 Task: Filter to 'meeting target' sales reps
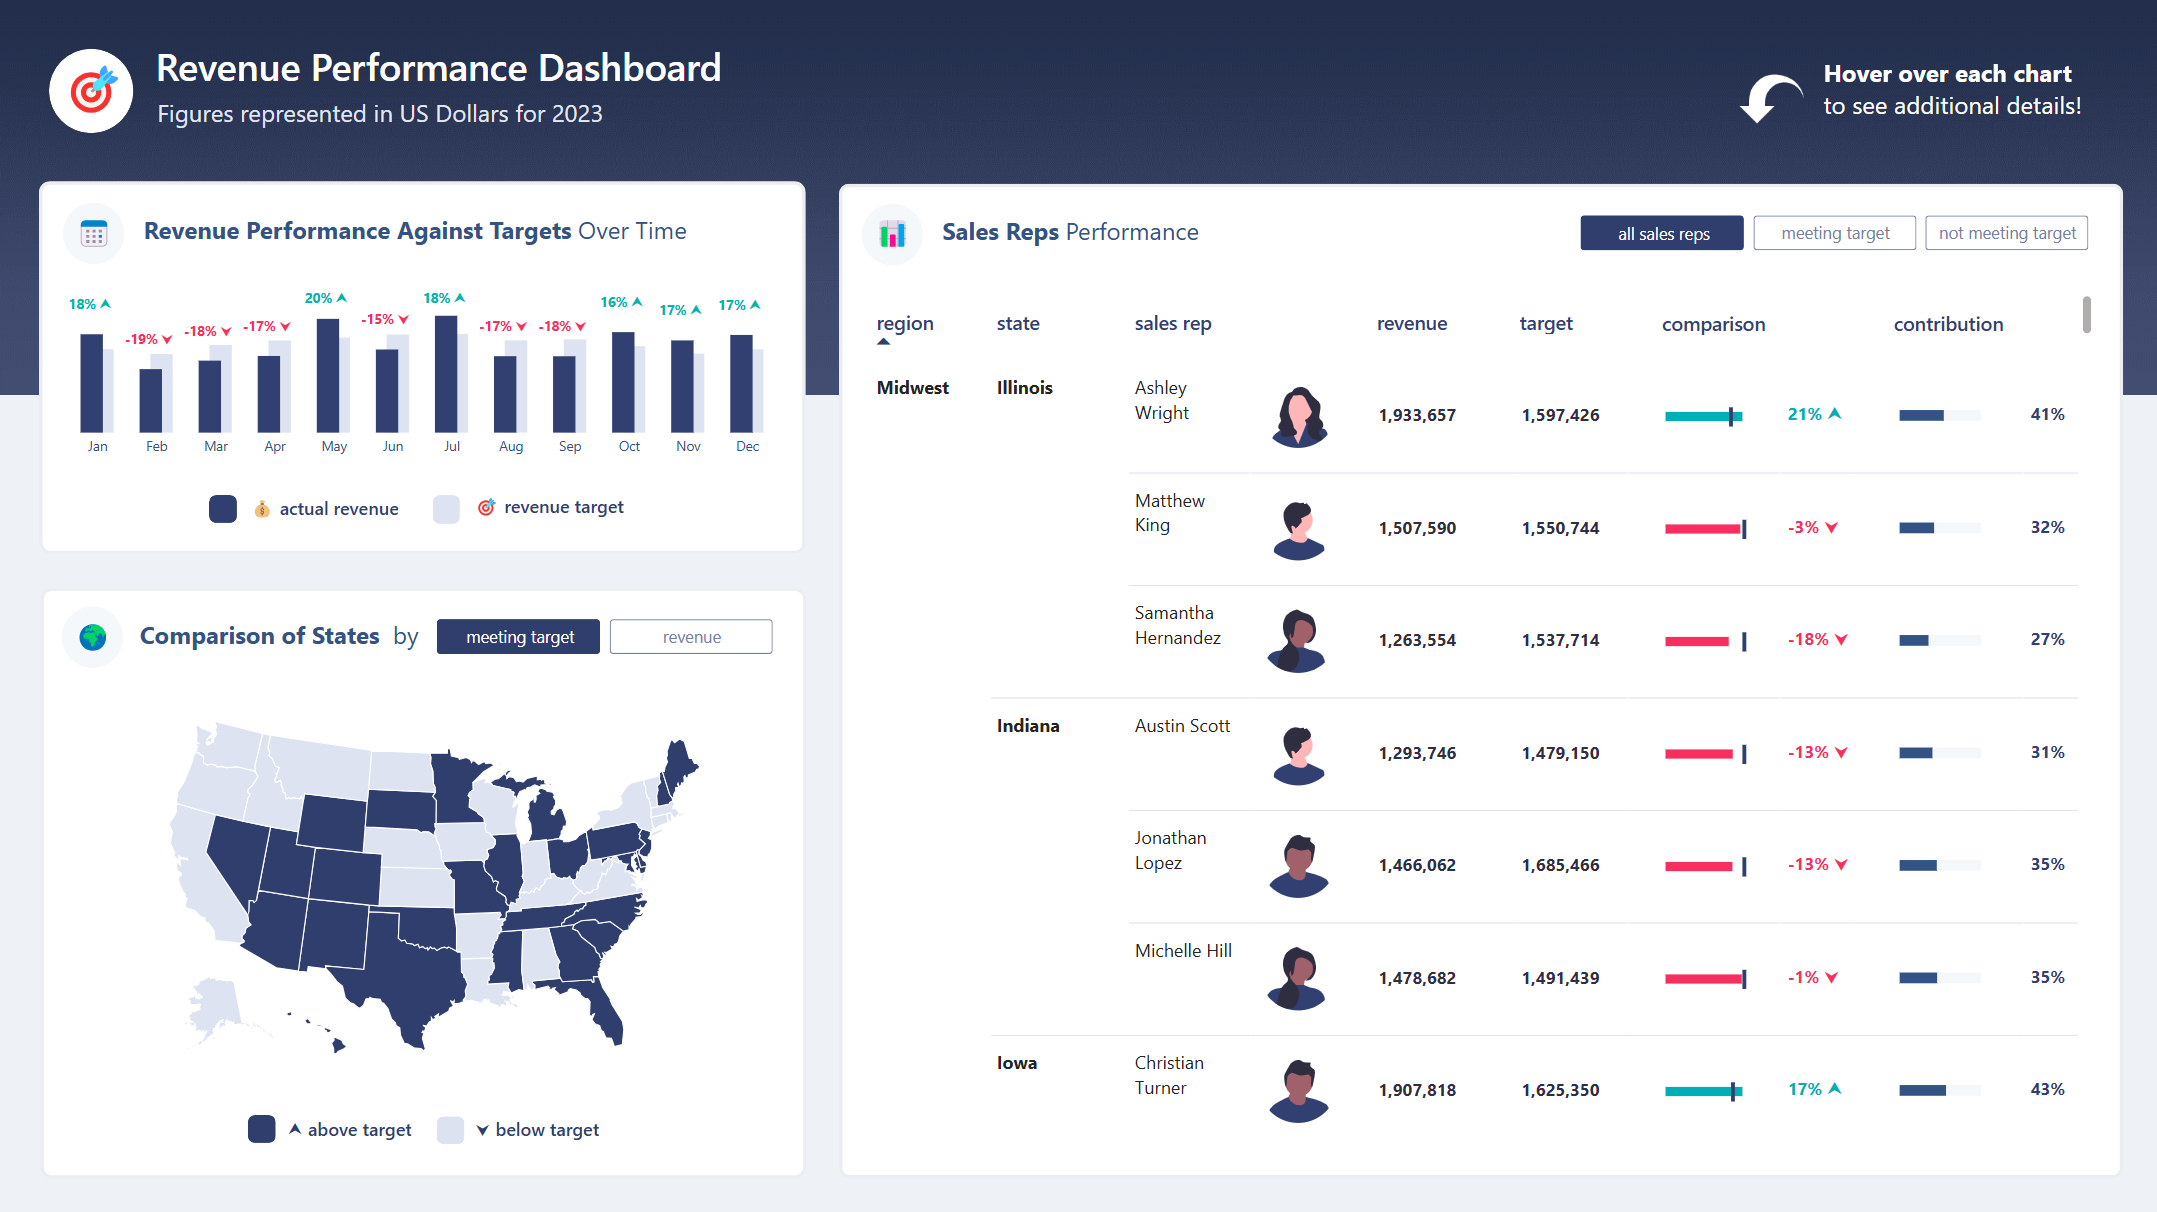pyautogui.click(x=1834, y=233)
